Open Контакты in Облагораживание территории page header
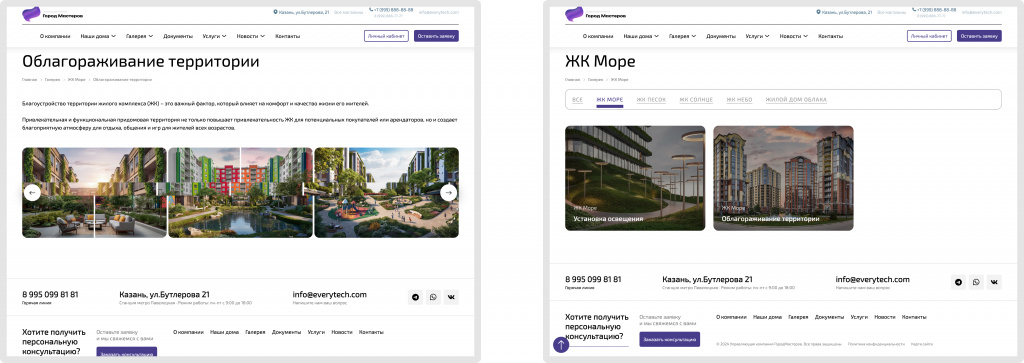Viewport: 1024px width, 363px height. (x=288, y=36)
